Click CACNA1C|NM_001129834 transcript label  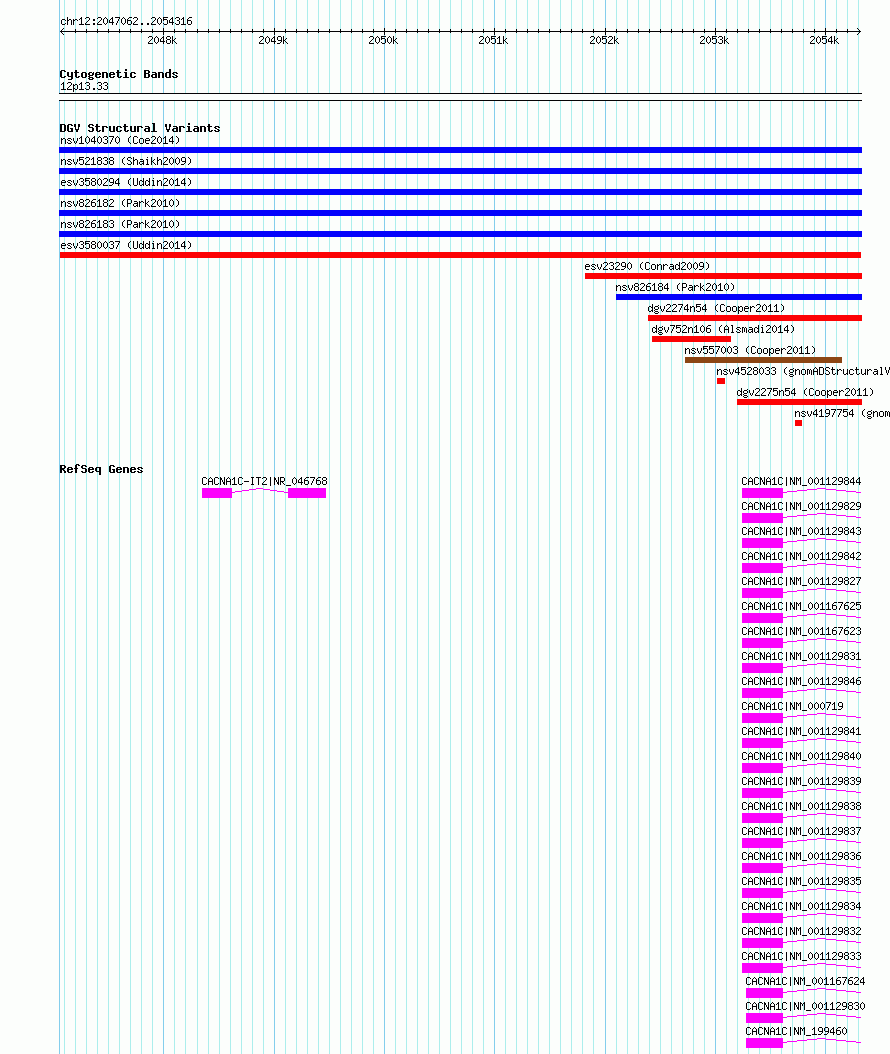(801, 905)
